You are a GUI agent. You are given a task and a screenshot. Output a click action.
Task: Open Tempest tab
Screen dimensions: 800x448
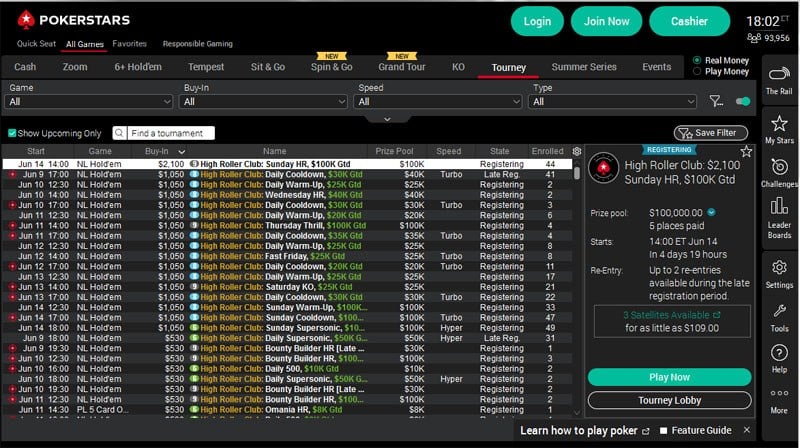(206, 67)
